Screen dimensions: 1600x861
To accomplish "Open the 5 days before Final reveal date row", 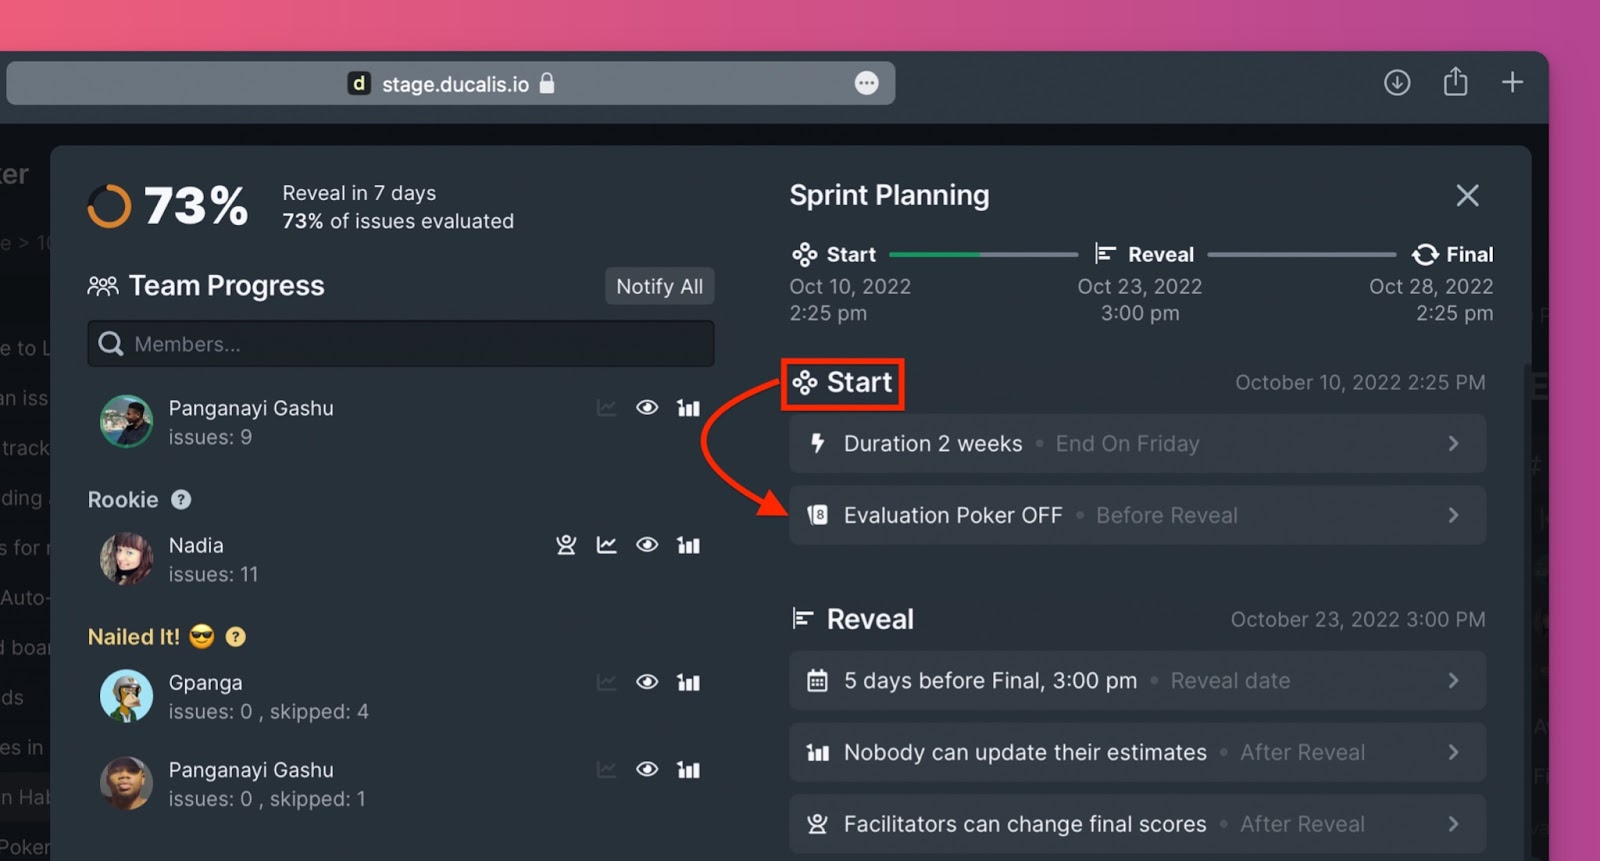I will 1137,681.
